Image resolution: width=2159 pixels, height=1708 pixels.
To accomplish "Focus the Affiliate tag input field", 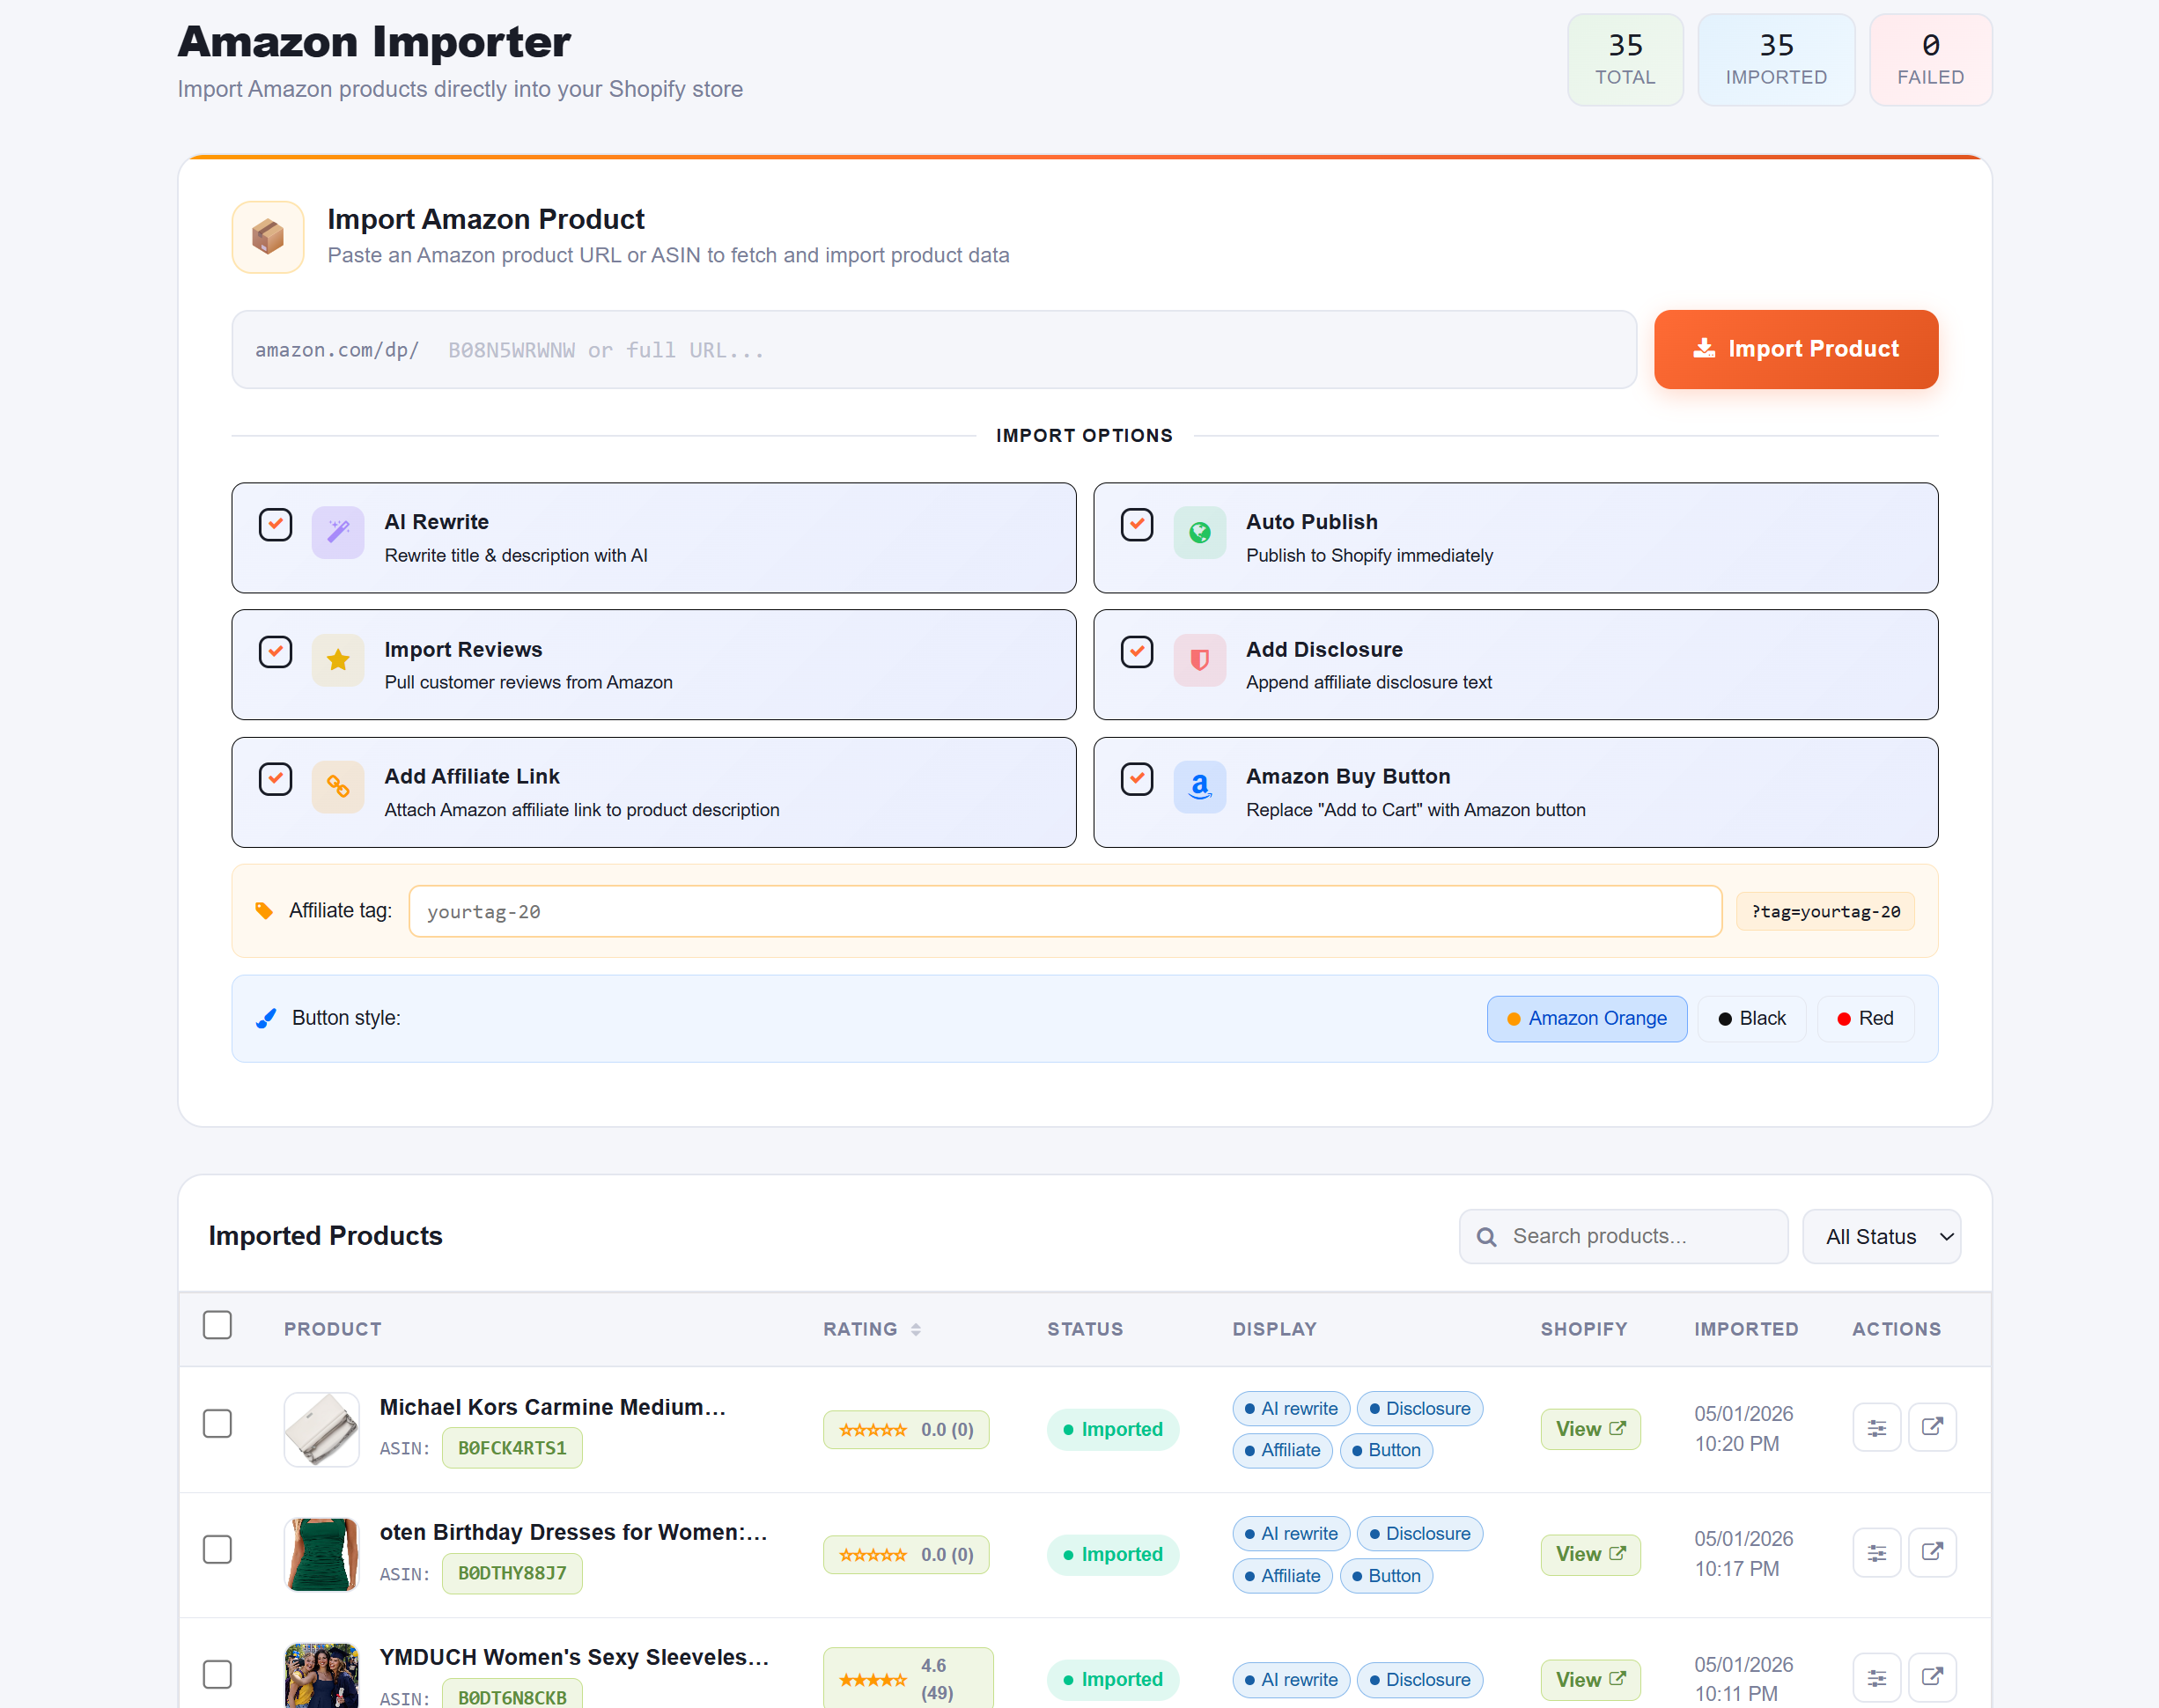I will click(1065, 911).
